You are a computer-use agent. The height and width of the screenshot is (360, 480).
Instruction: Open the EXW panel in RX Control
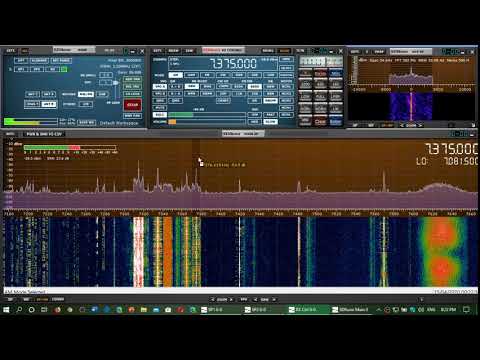pos(189,51)
